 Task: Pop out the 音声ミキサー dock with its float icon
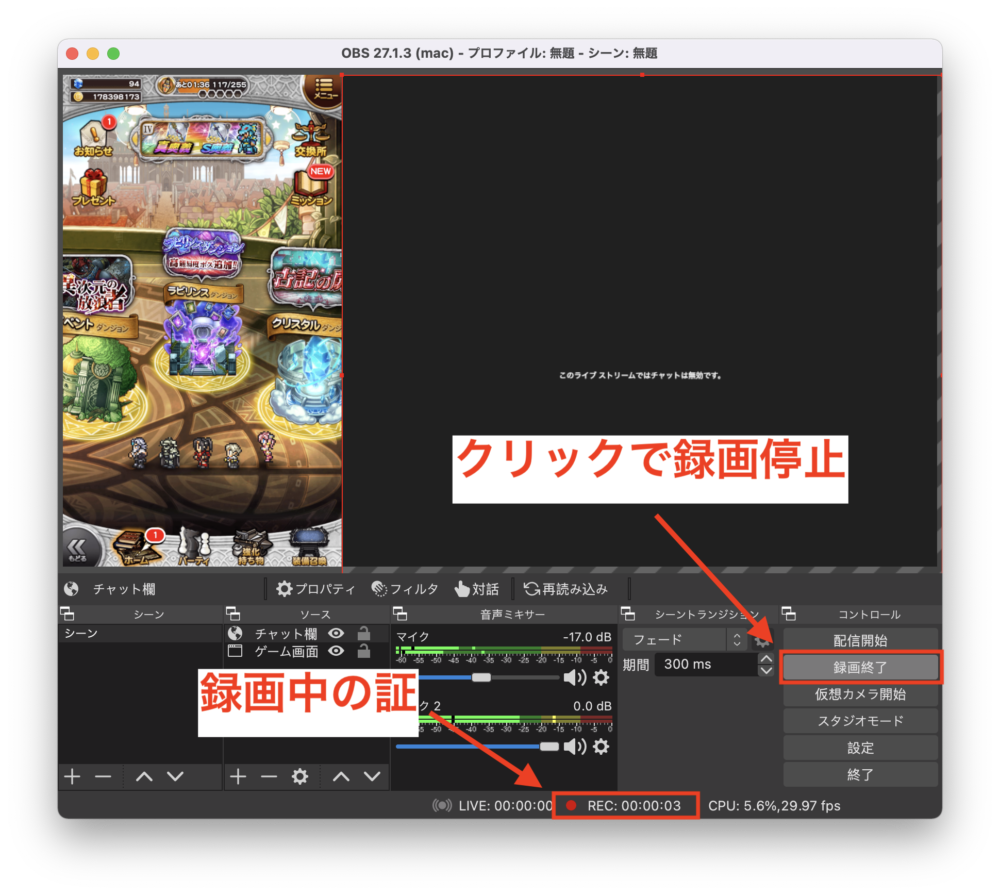click(x=401, y=614)
